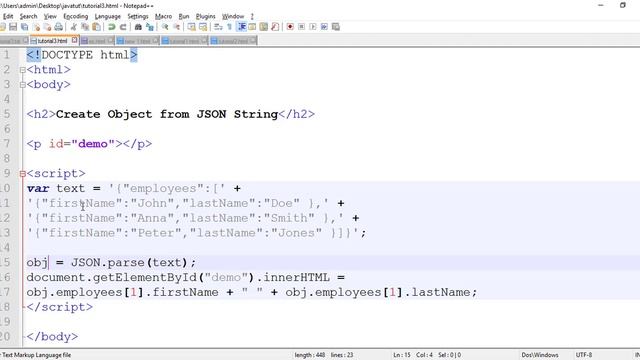Click the "length : 448" status bar entry
This screenshot has width=640, height=360.
coord(310,355)
